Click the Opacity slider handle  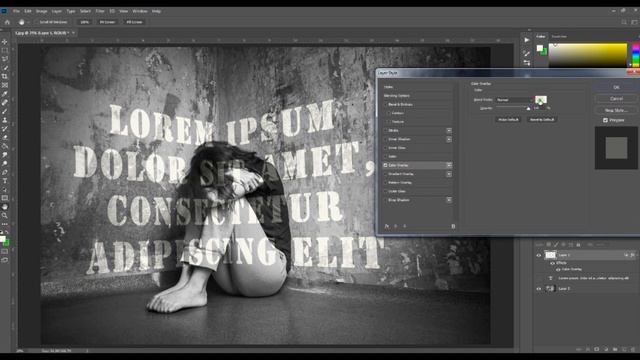point(528,109)
